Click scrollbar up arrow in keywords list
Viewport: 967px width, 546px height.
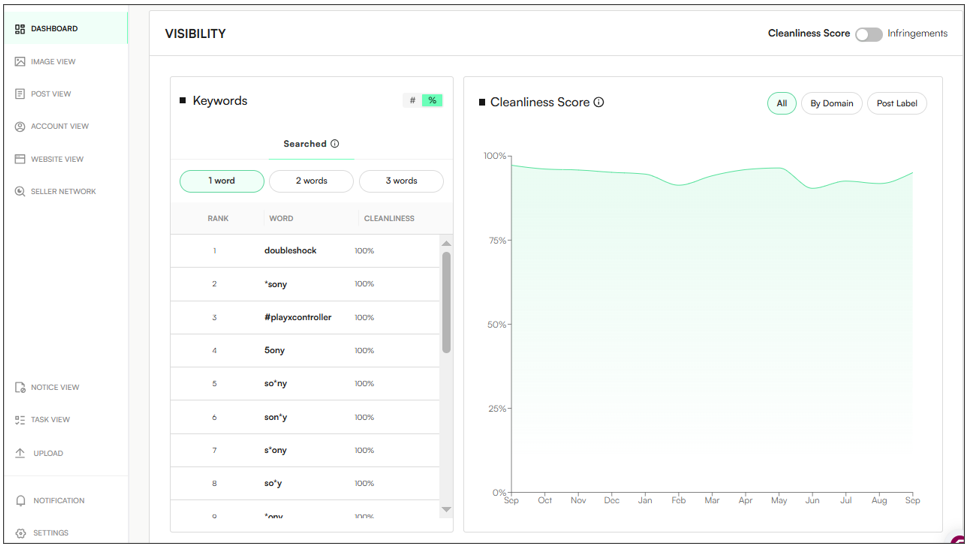pos(446,243)
